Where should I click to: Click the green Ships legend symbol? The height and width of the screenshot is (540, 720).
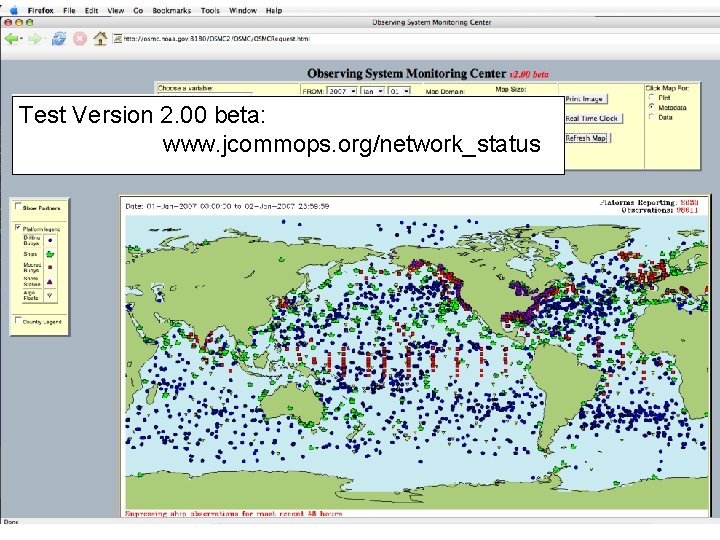(x=50, y=254)
